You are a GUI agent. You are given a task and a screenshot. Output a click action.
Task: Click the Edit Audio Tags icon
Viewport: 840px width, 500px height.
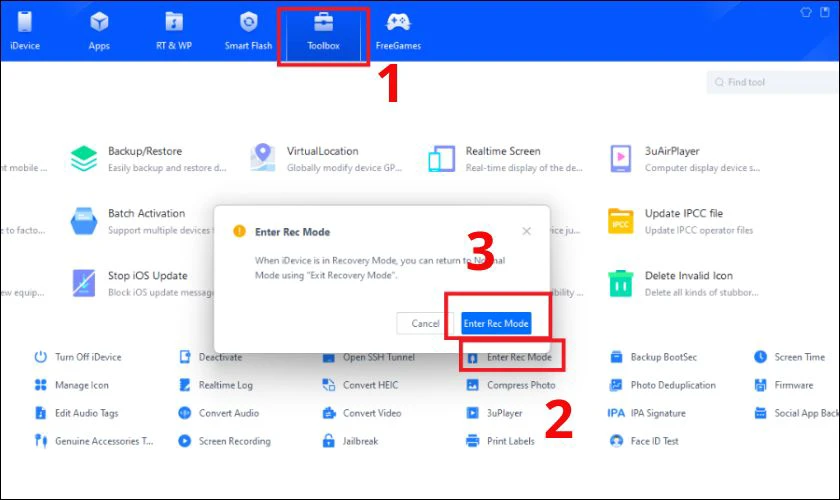(x=41, y=413)
